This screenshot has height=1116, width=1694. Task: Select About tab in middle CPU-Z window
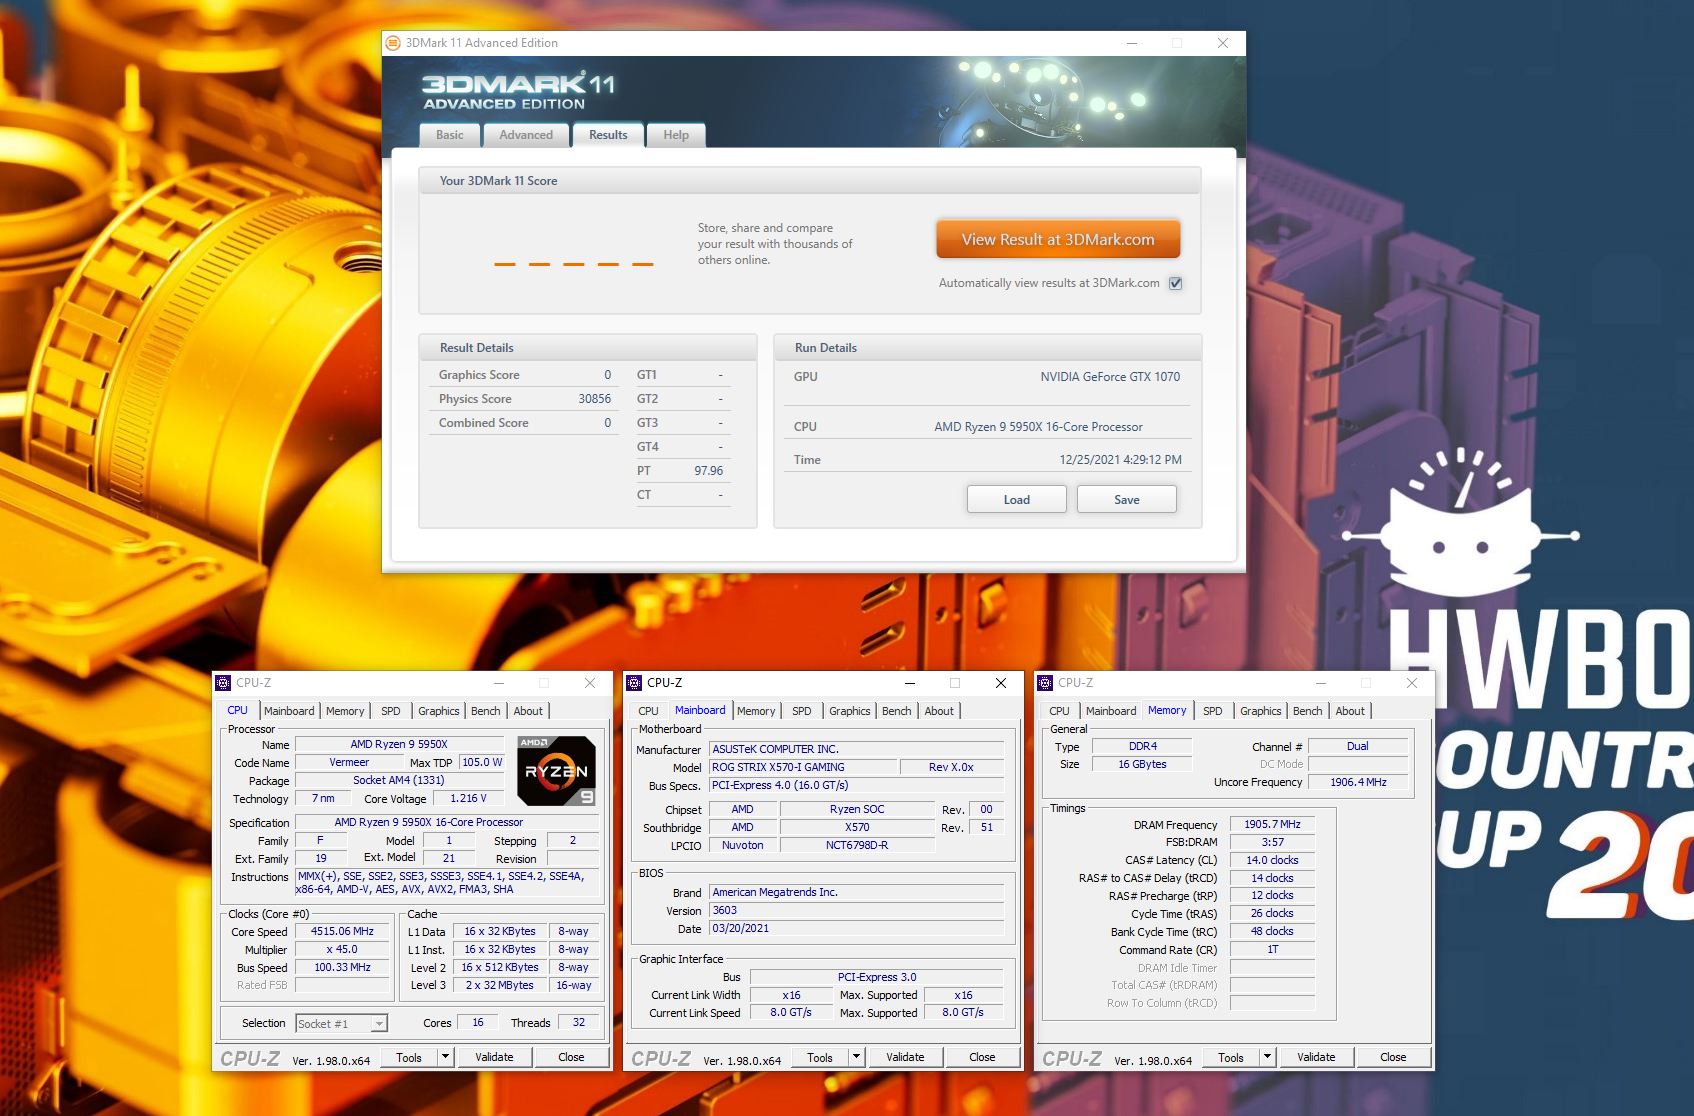pyautogui.click(x=939, y=711)
